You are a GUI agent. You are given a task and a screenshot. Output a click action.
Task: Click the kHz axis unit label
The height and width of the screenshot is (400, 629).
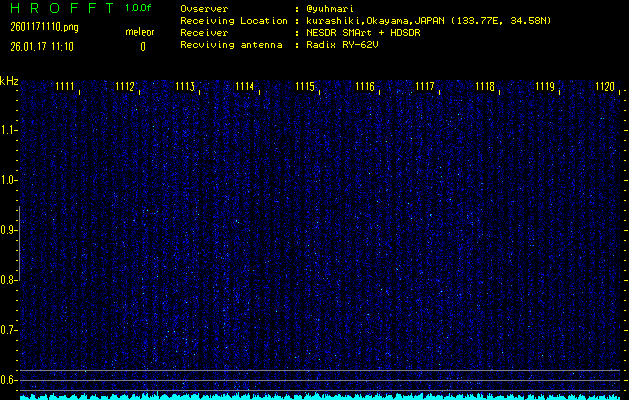tap(9, 80)
